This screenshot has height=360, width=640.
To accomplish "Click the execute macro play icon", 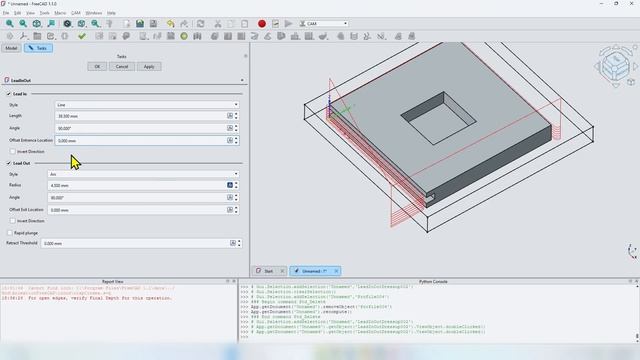I will coord(289,24).
